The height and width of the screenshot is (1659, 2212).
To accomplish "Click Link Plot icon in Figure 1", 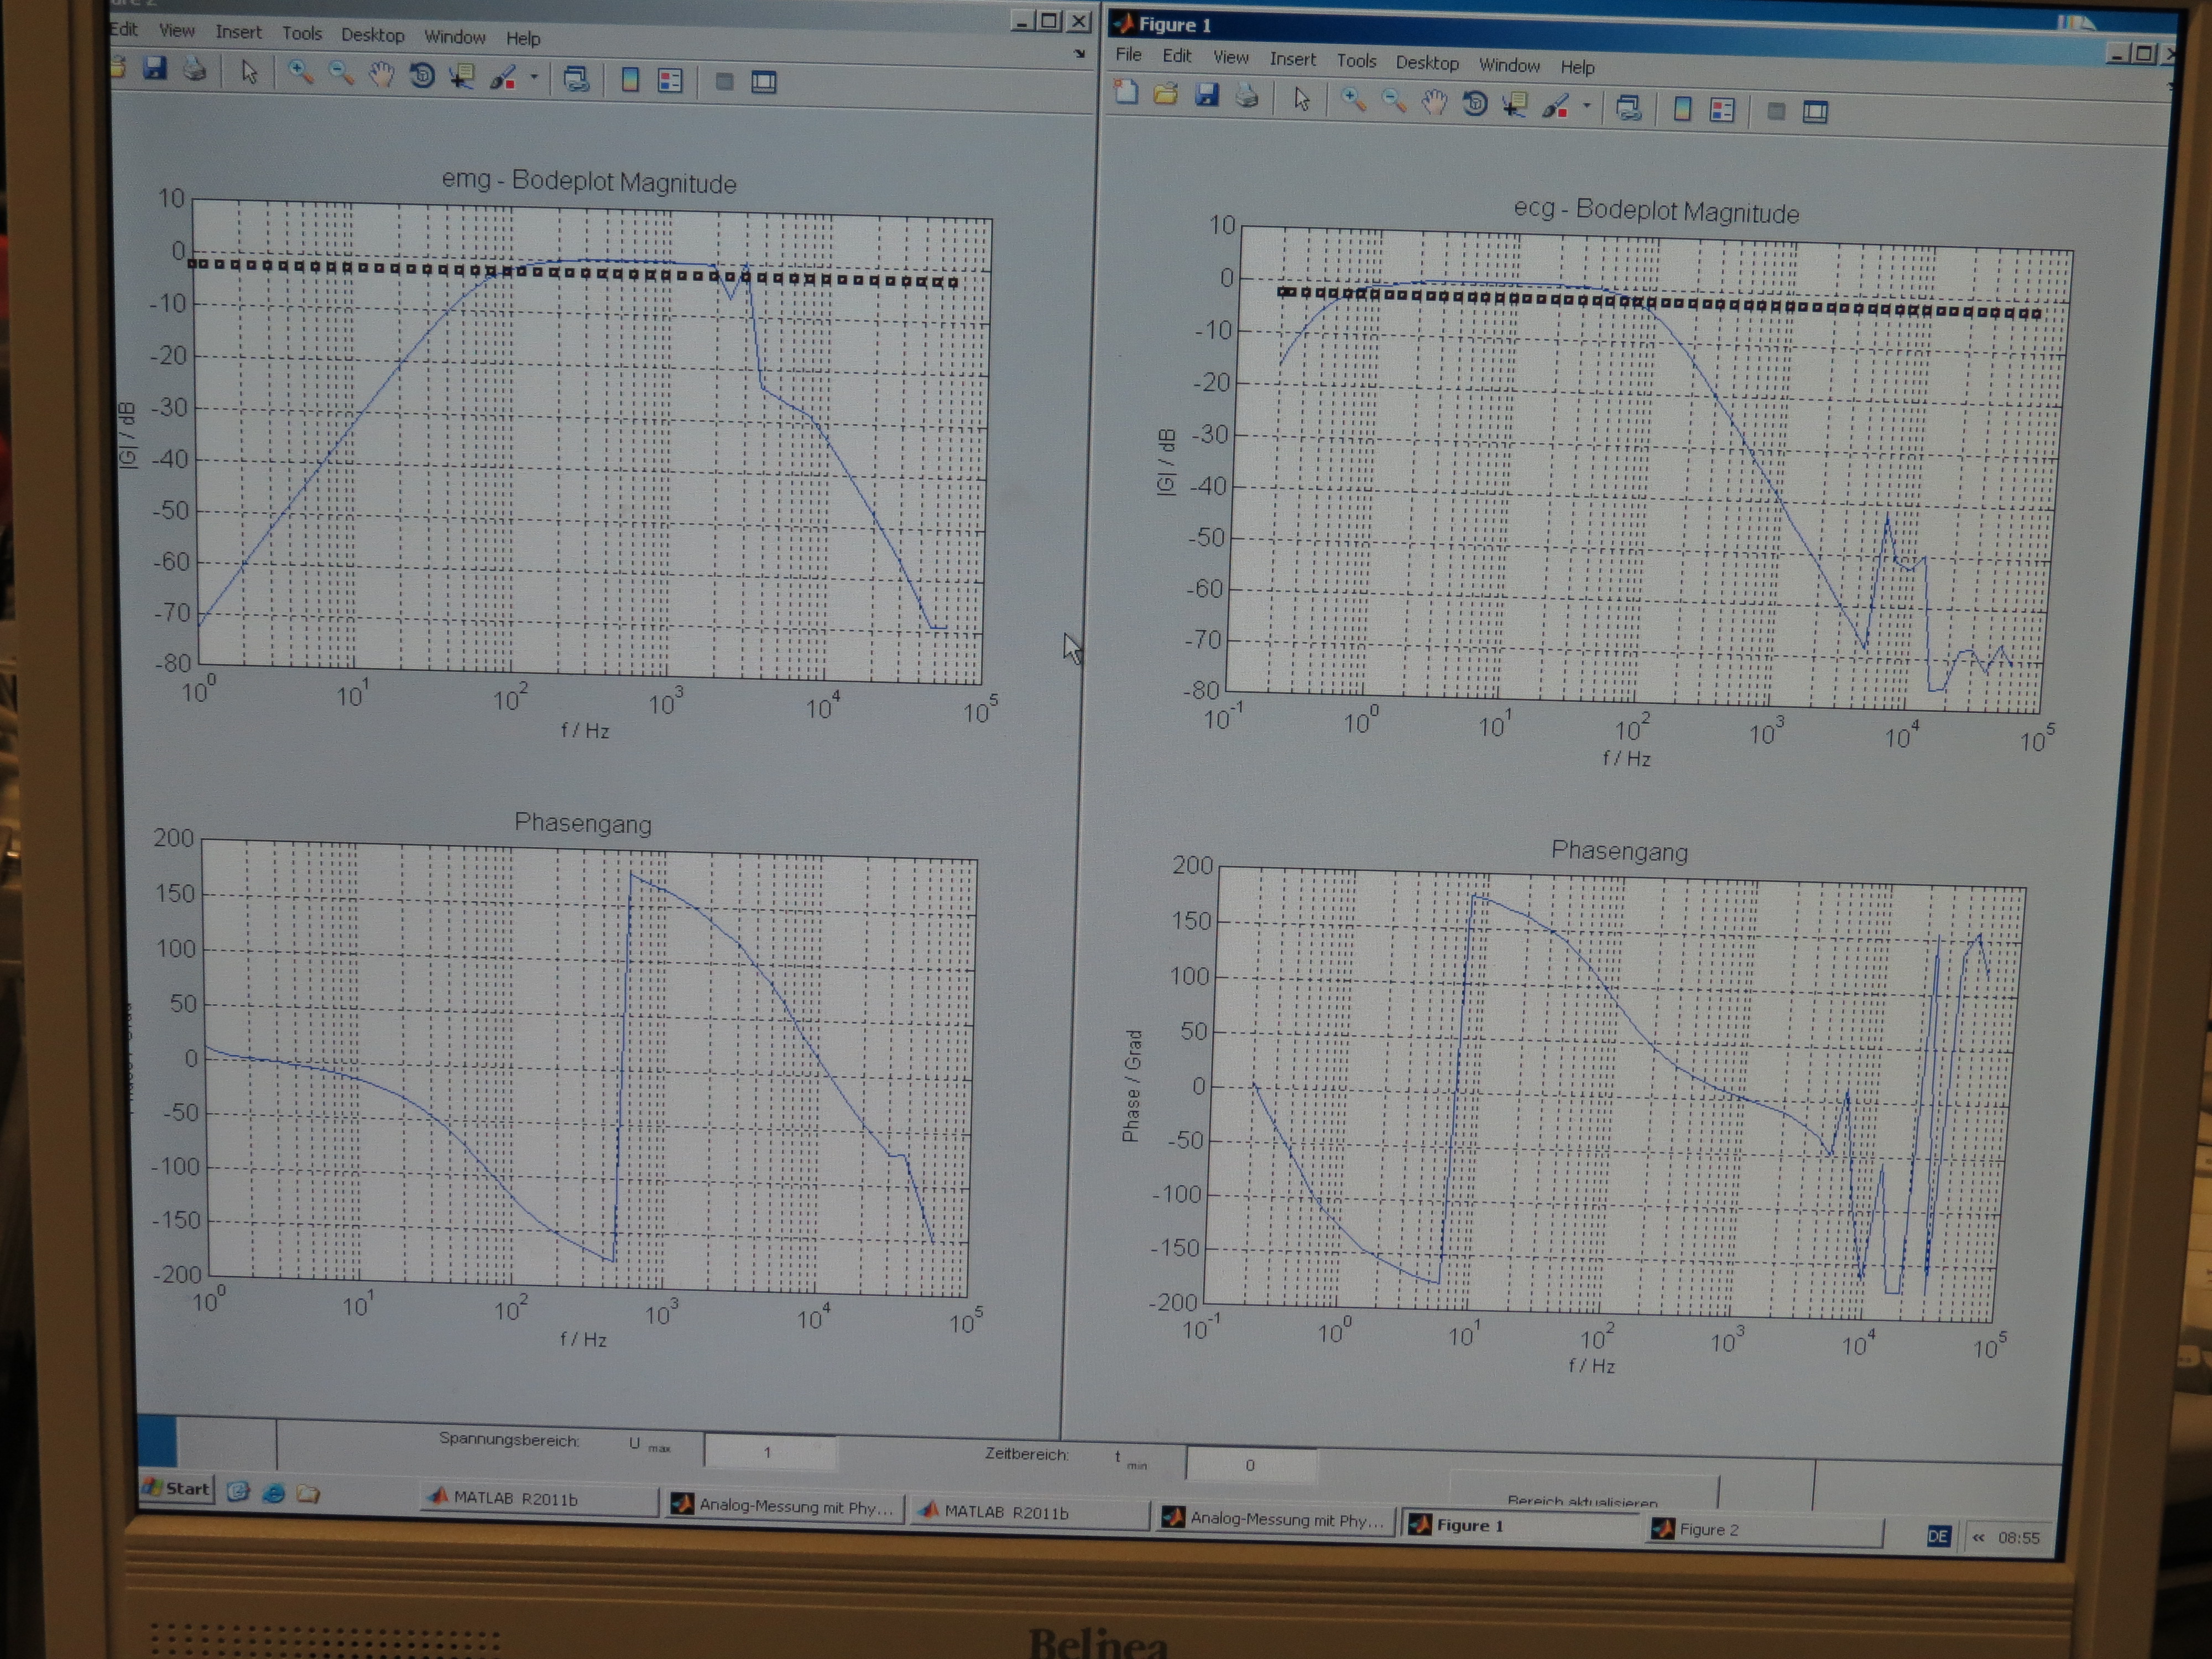I will [x=1628, y=107].
